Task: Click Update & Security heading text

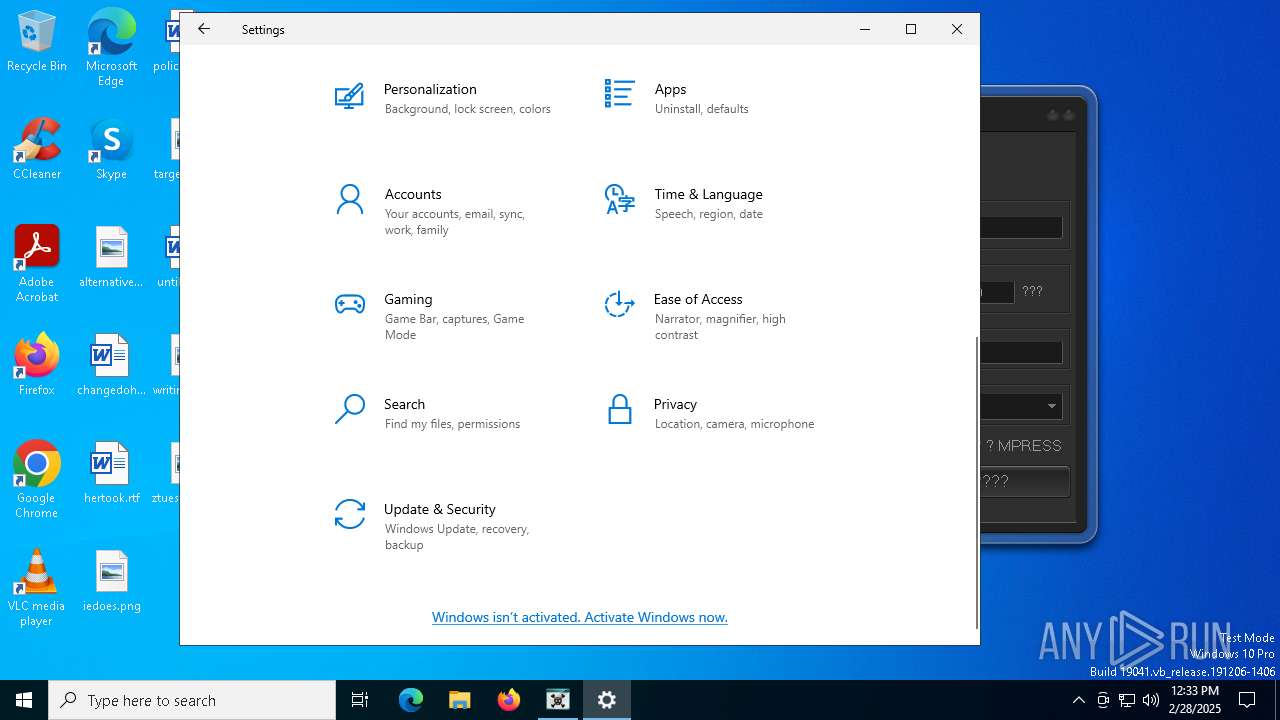Action: (x=440, y=509)
